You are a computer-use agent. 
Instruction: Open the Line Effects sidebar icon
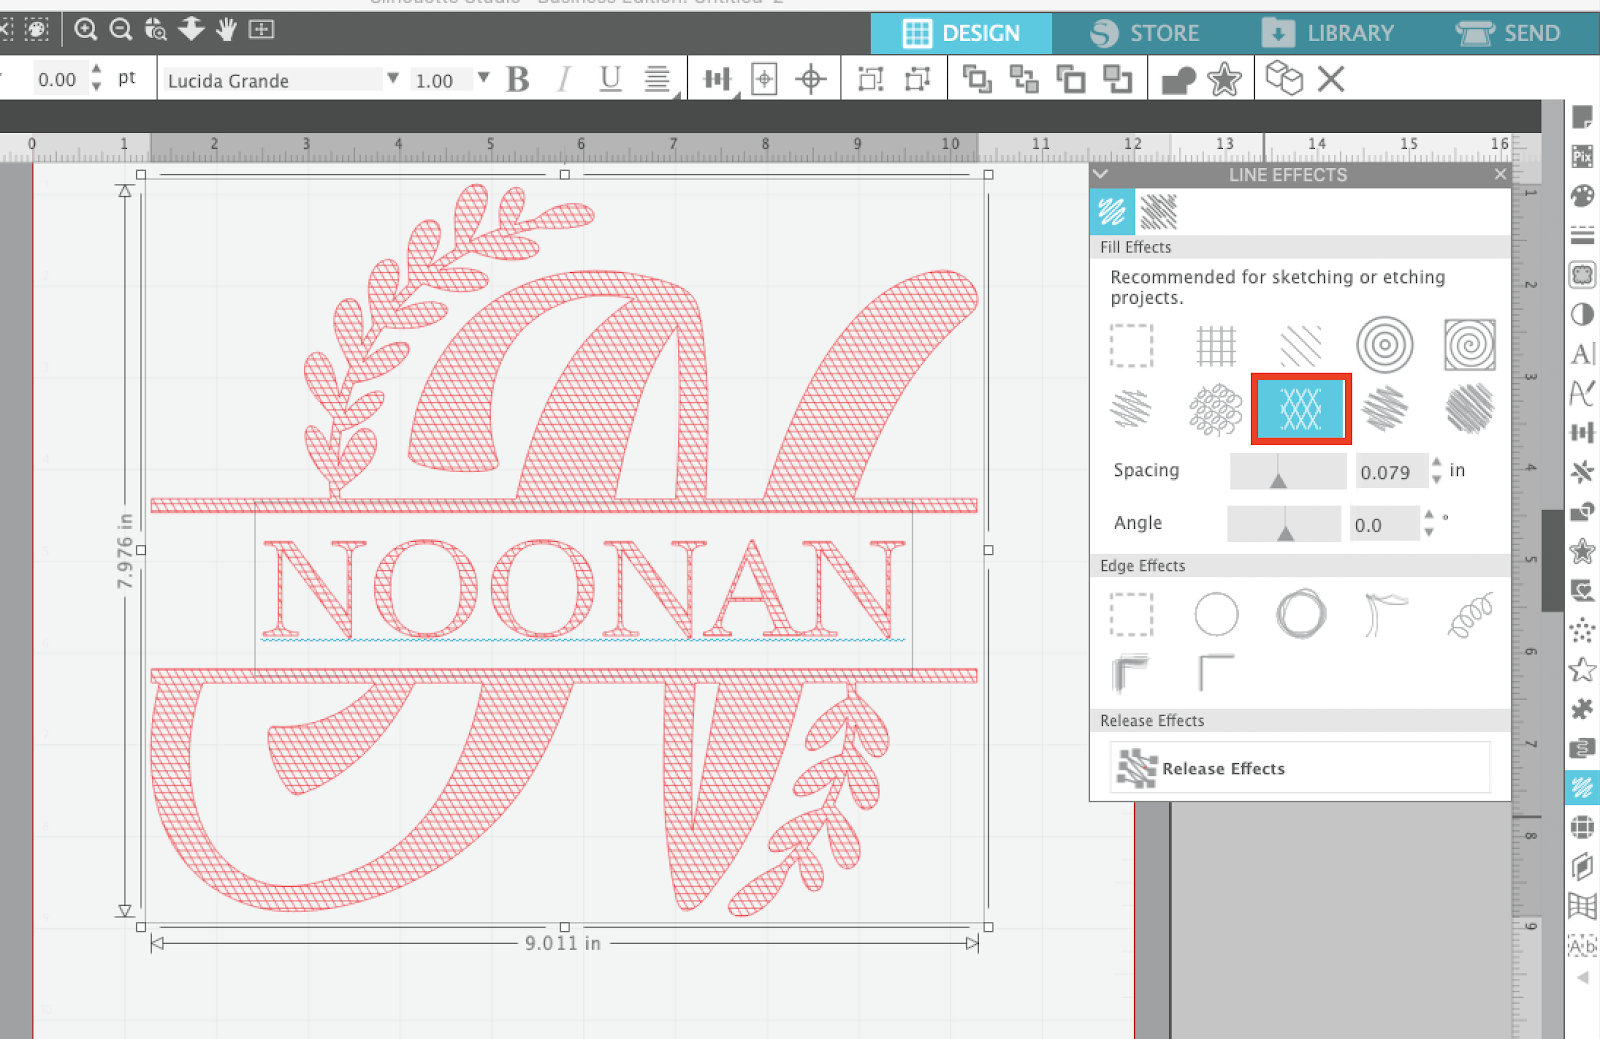[1582, 787]
